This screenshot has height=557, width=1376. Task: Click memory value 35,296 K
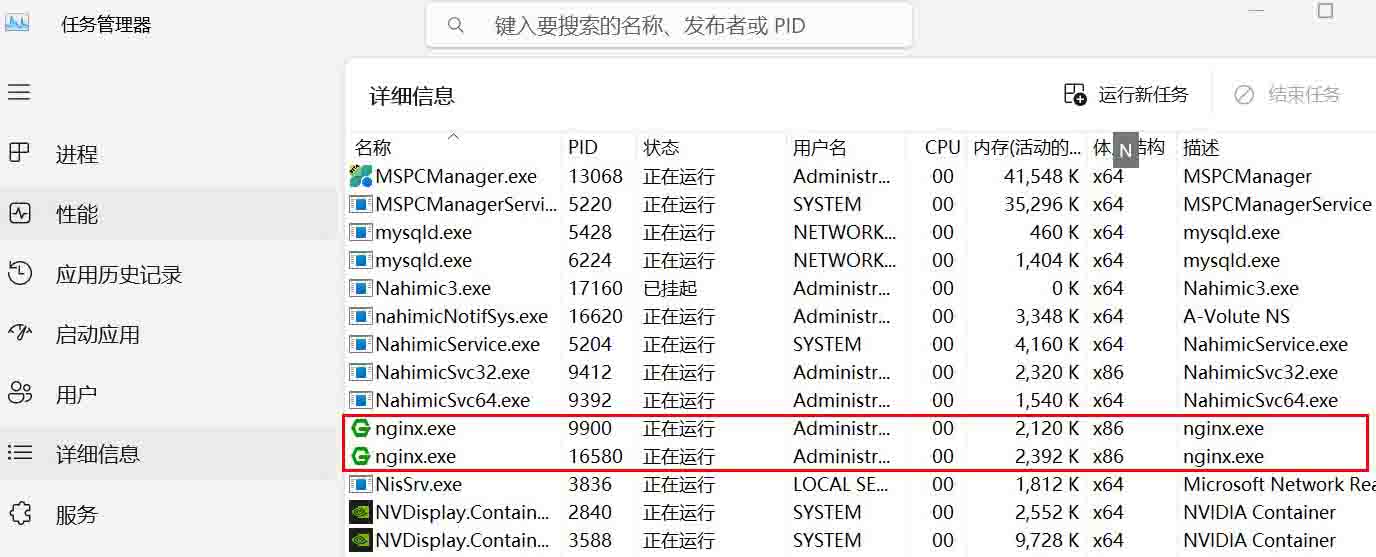[x=1041, y=204]
